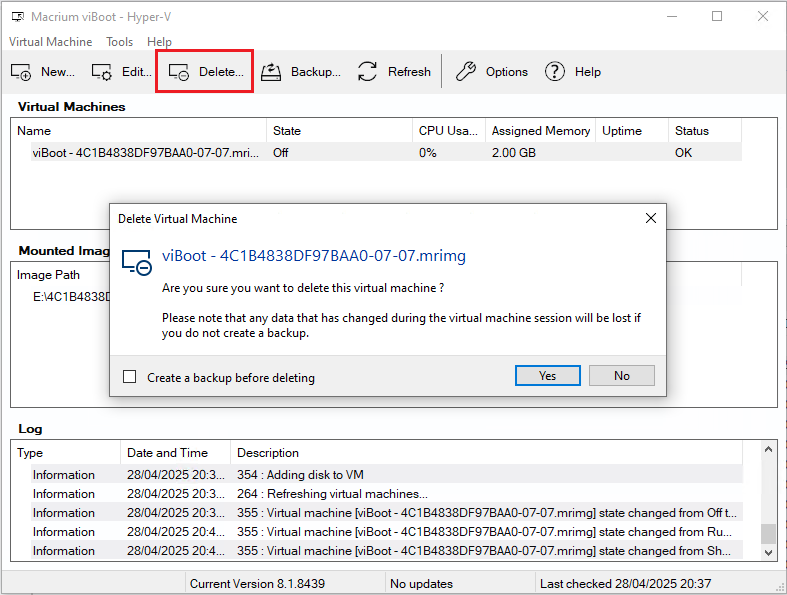
Task: Click the Macrium viBoot title bar icon
Action: click(16, 16)
